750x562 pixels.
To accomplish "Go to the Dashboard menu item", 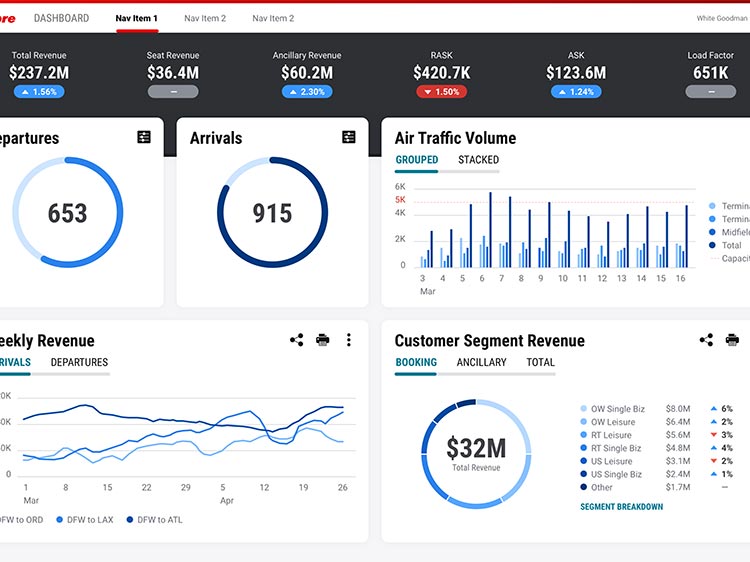I will pos(61,18).
